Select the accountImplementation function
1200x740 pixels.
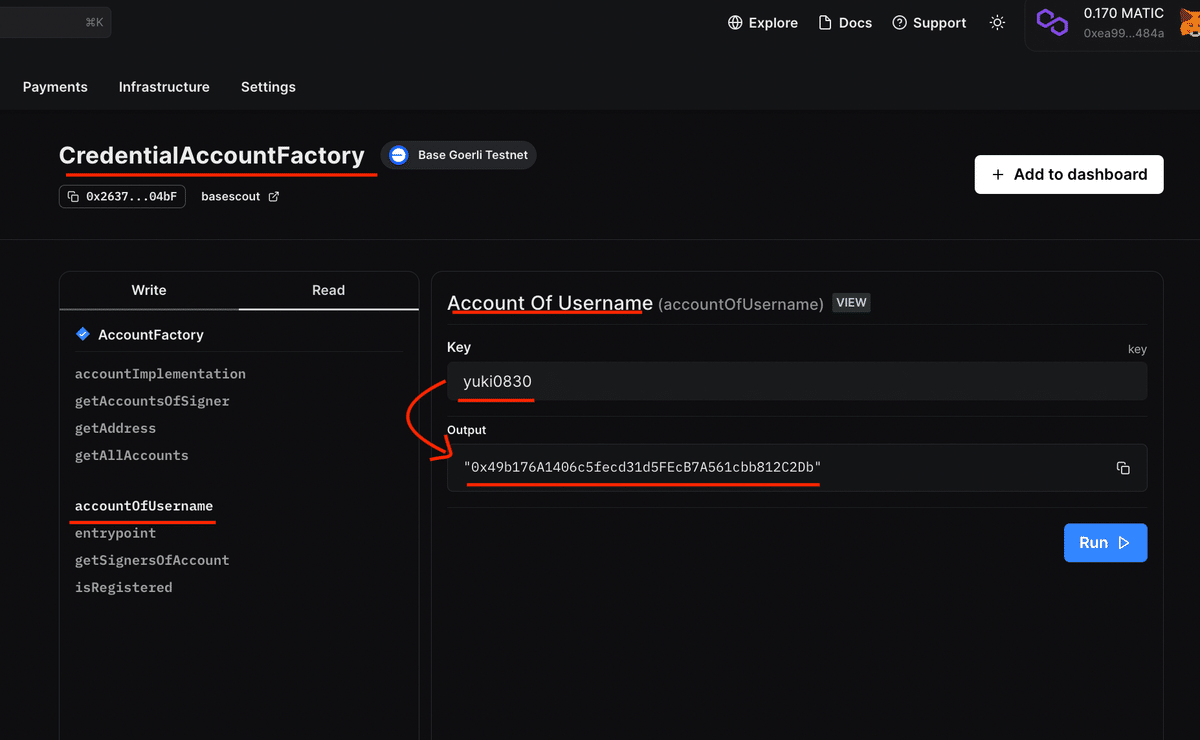[x=160, y=374]
